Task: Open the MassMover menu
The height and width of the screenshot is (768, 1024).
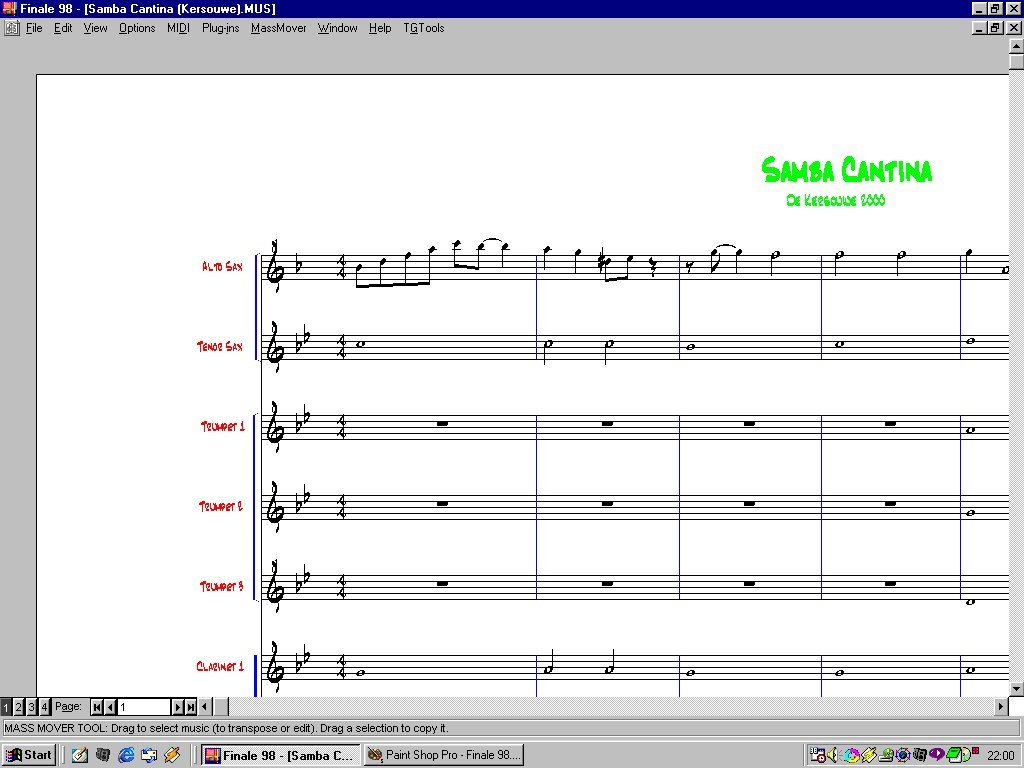Action: coord(278,28)
